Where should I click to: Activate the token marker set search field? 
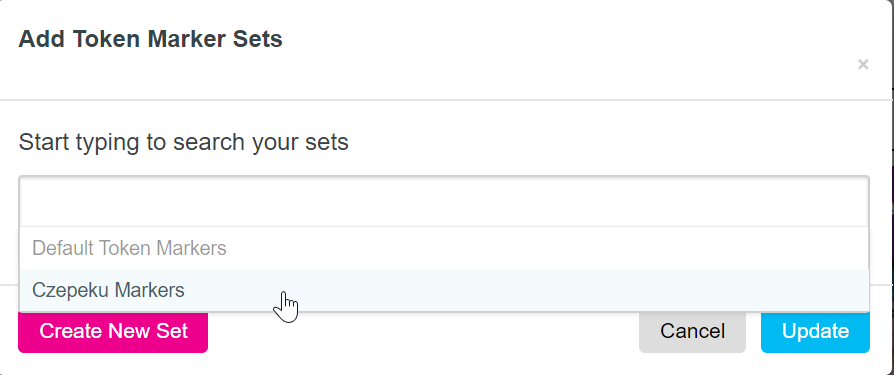coord(444,201)
